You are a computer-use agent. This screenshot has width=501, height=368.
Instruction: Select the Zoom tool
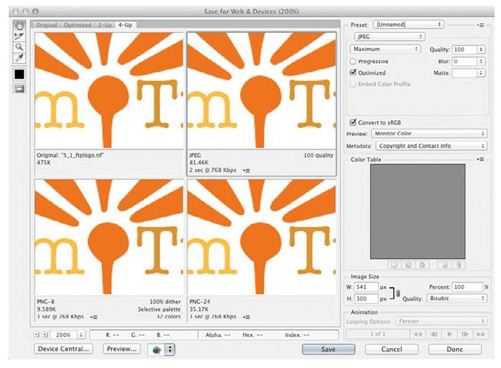point(19,47)
